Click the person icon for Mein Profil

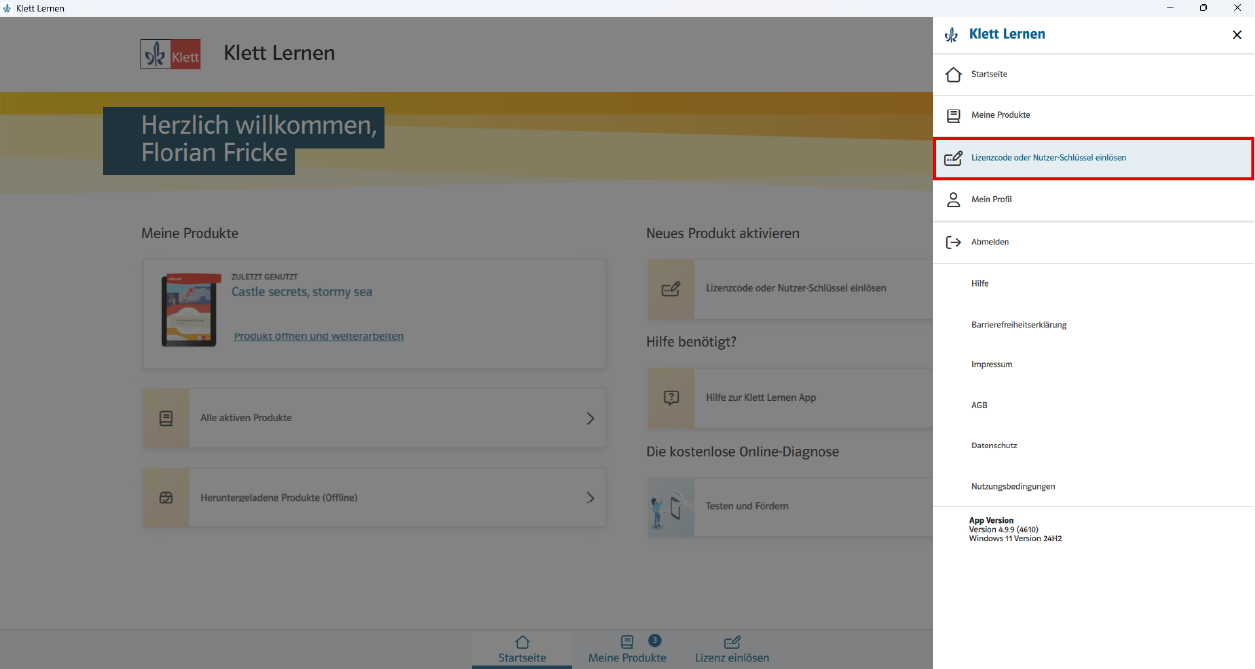pos(953,200)
